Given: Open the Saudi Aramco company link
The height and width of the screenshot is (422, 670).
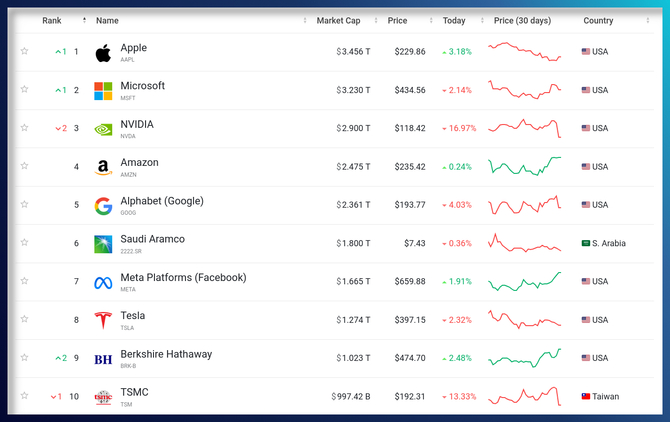Looking at the screenshot, I should coord(153,239).
